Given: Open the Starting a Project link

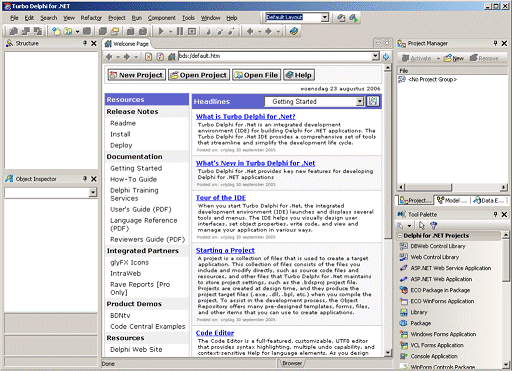Looking at the screenshot, I should pyautogui.click(x=225, y=250).
